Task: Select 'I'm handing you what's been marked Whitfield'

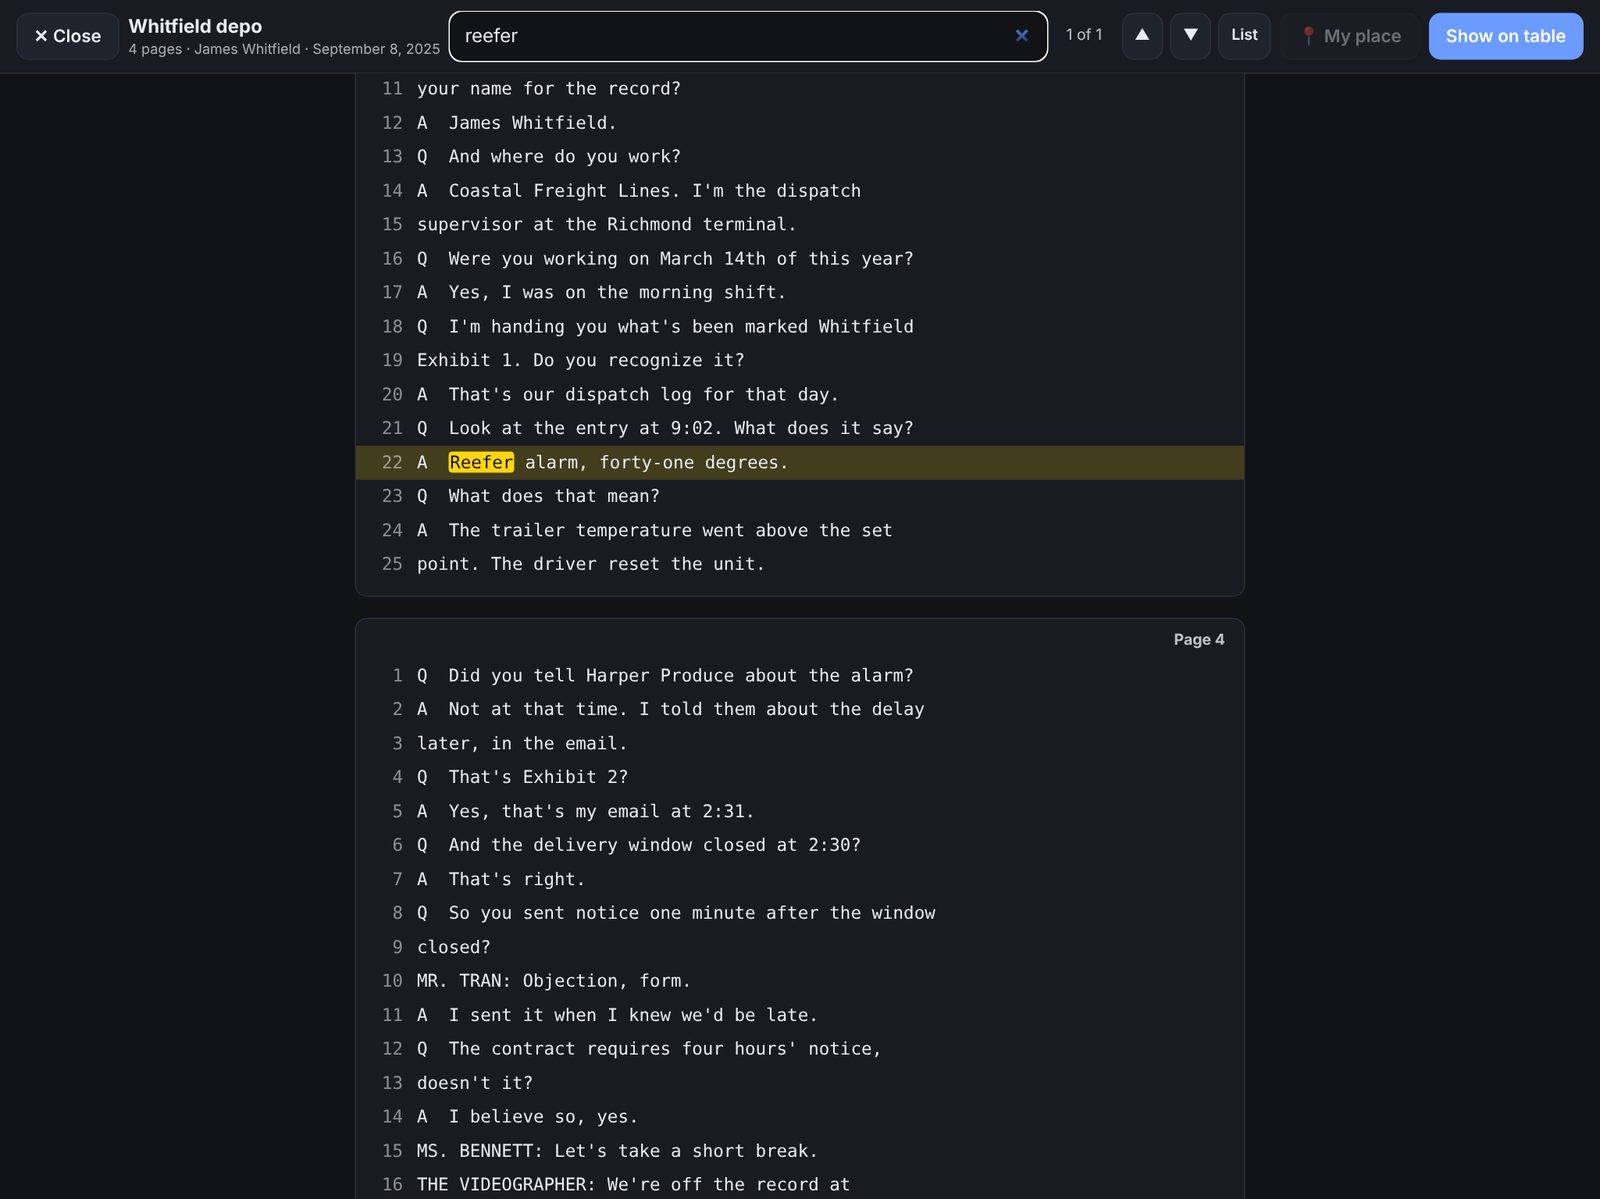Action: click(x=800, y=327)
